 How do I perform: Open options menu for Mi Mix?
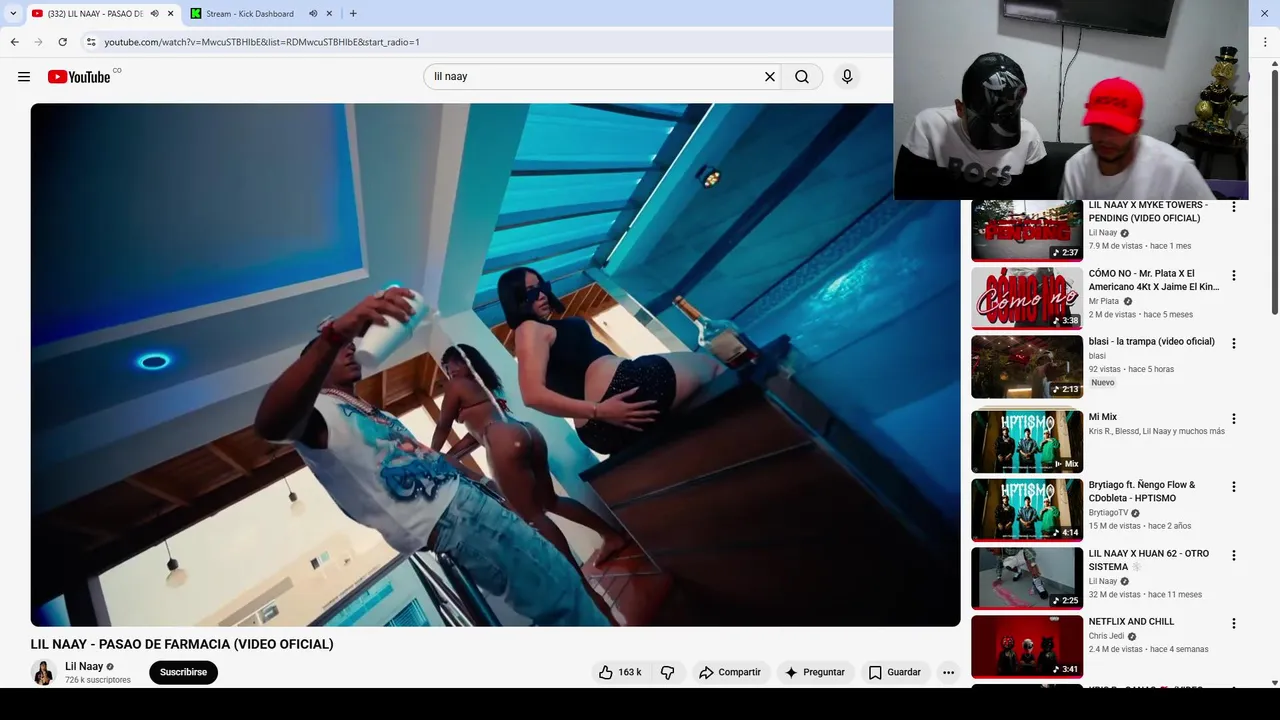coord(1233,419)
